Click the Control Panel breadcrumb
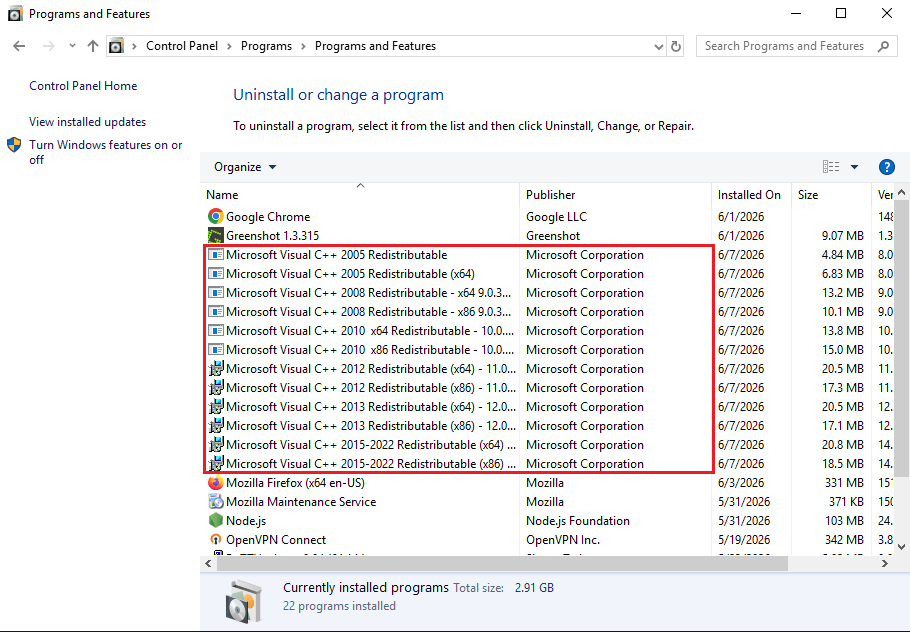 point(182,46)
